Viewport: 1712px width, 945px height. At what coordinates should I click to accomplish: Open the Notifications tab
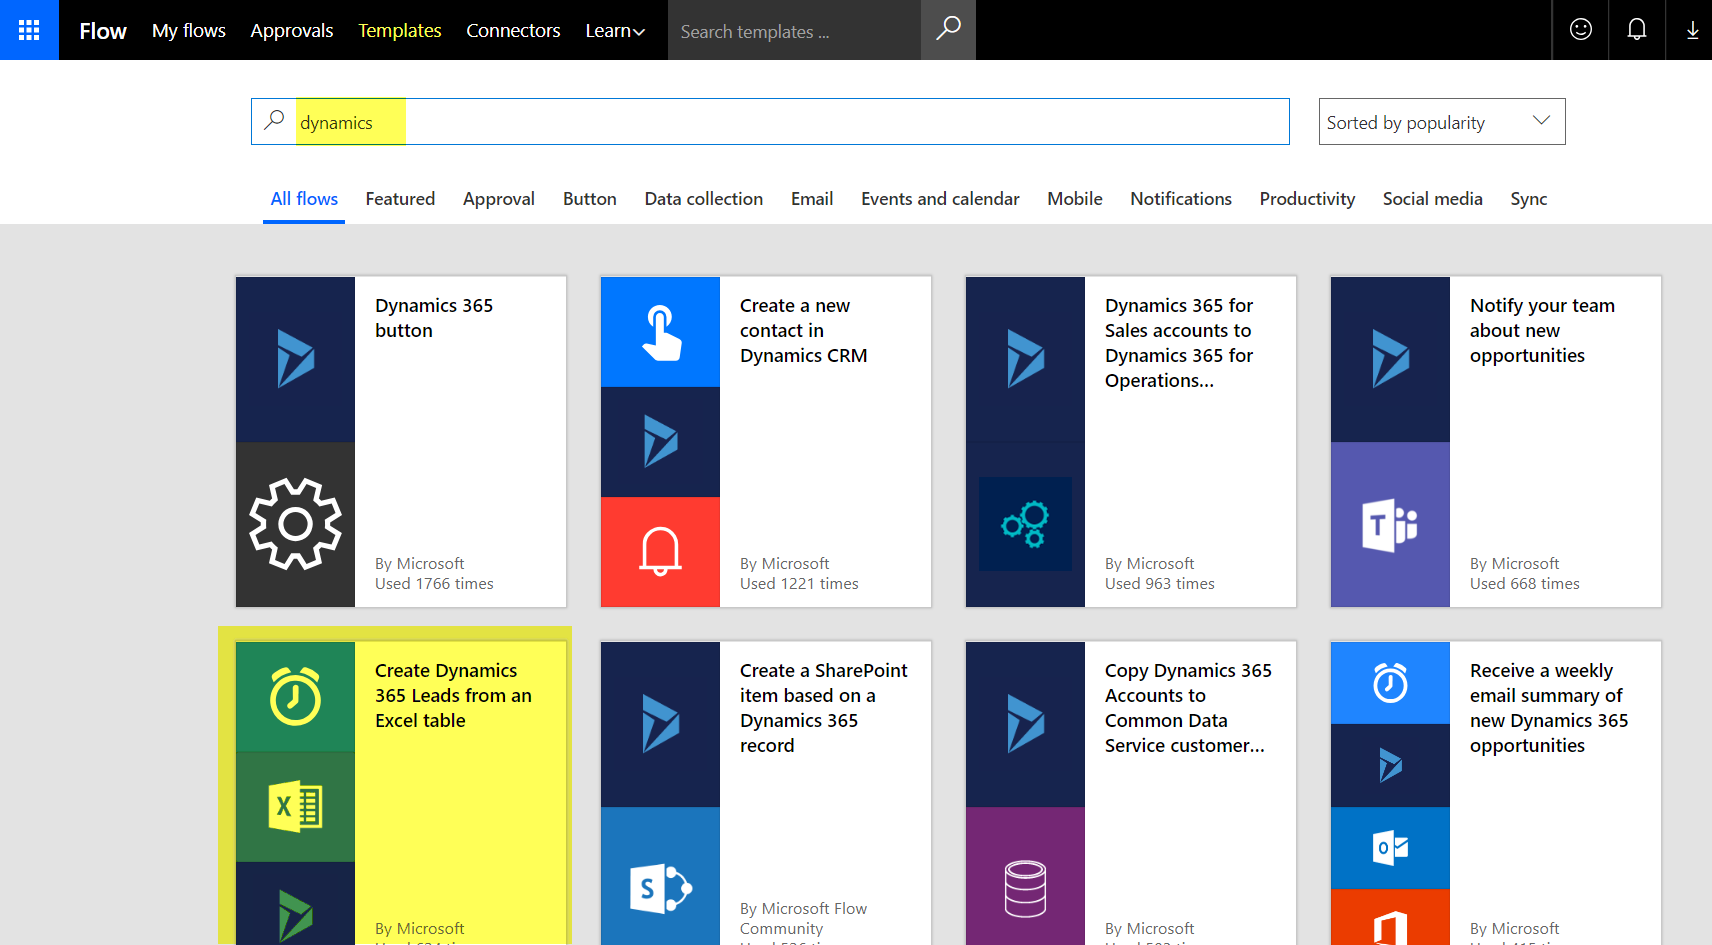coord(1181,199)
